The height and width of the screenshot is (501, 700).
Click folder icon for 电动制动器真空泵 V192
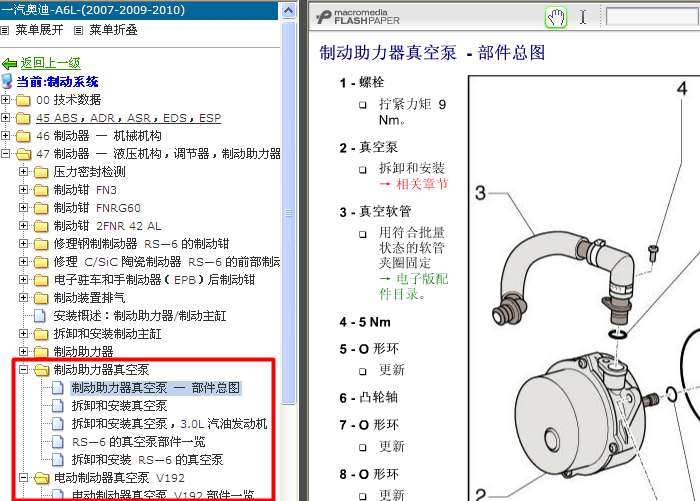[42, 478]
